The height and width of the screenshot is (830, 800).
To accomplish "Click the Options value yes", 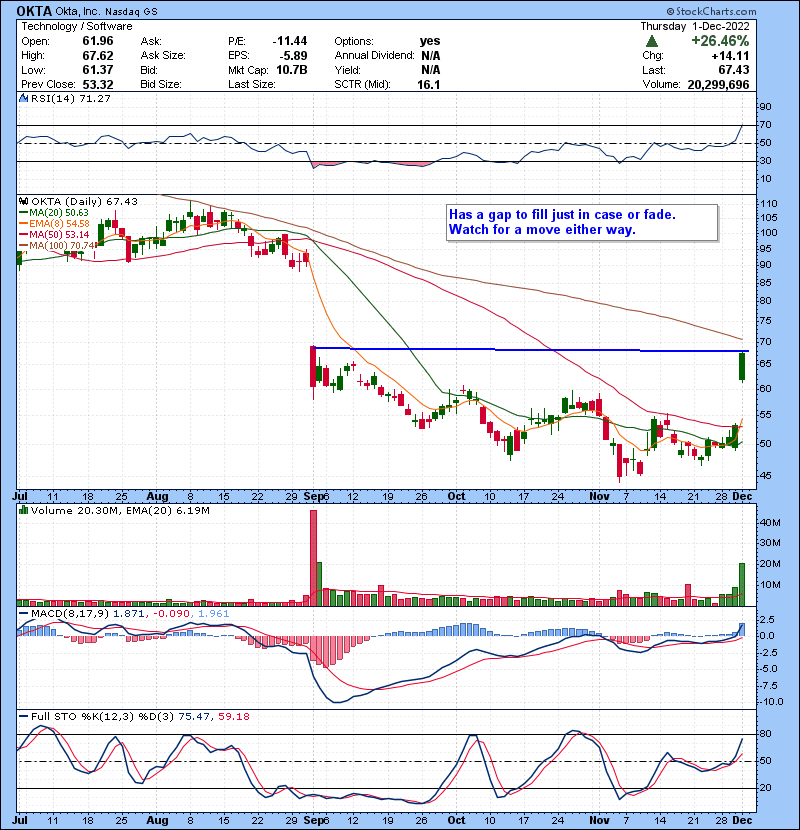I will [430, 41].
